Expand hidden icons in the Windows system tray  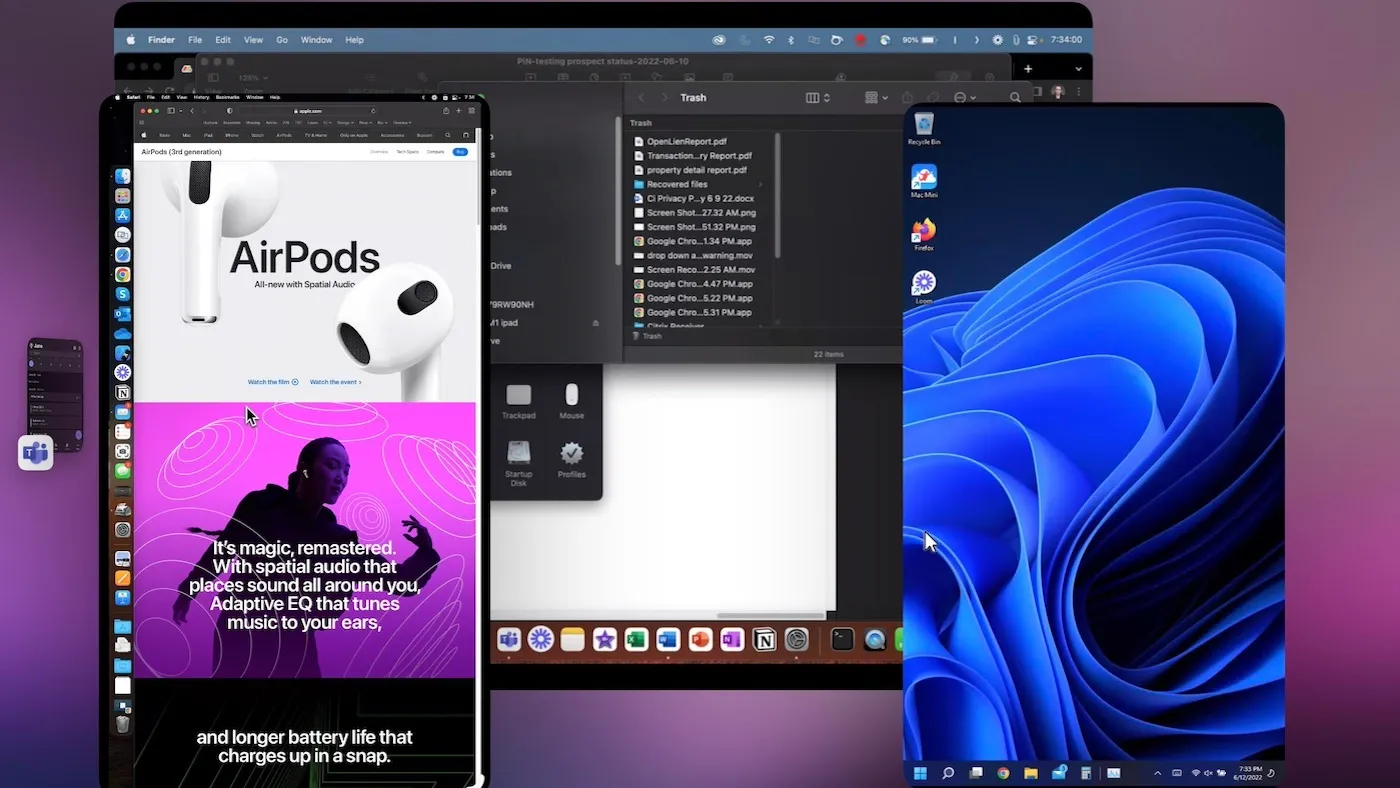coord(1157,772)
